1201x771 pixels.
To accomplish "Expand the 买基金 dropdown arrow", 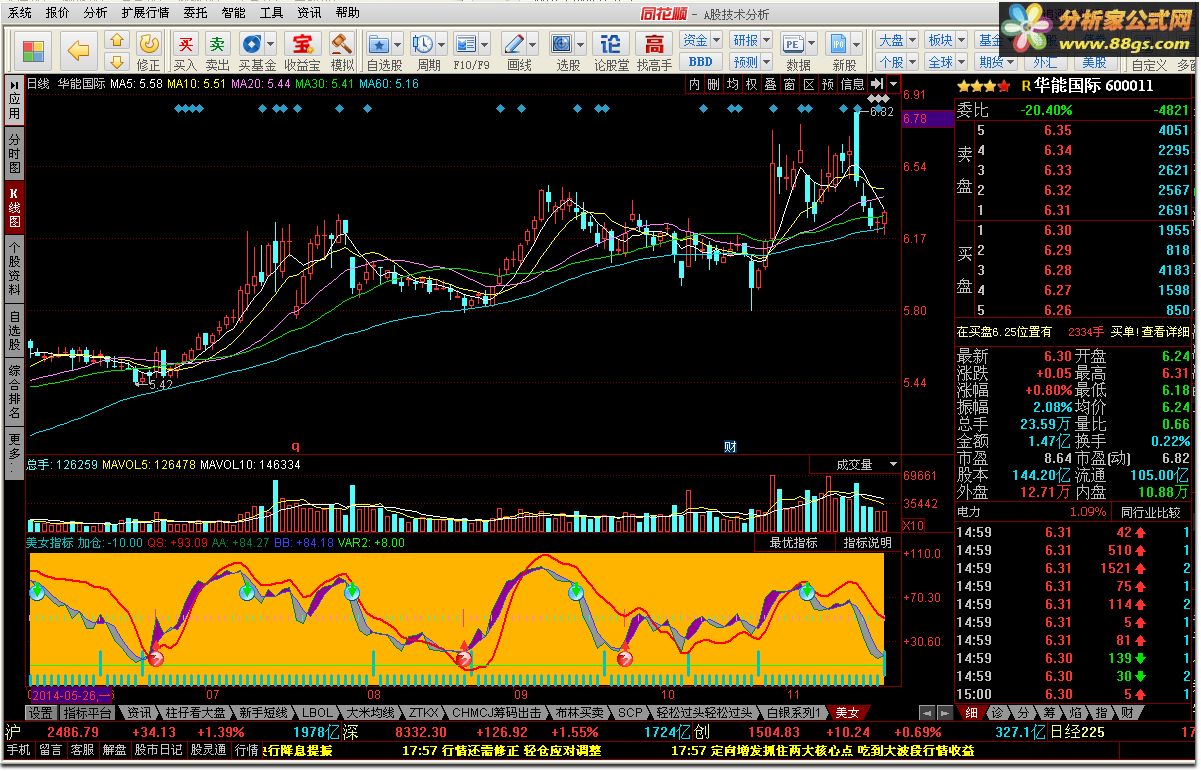I will [271, 44].
